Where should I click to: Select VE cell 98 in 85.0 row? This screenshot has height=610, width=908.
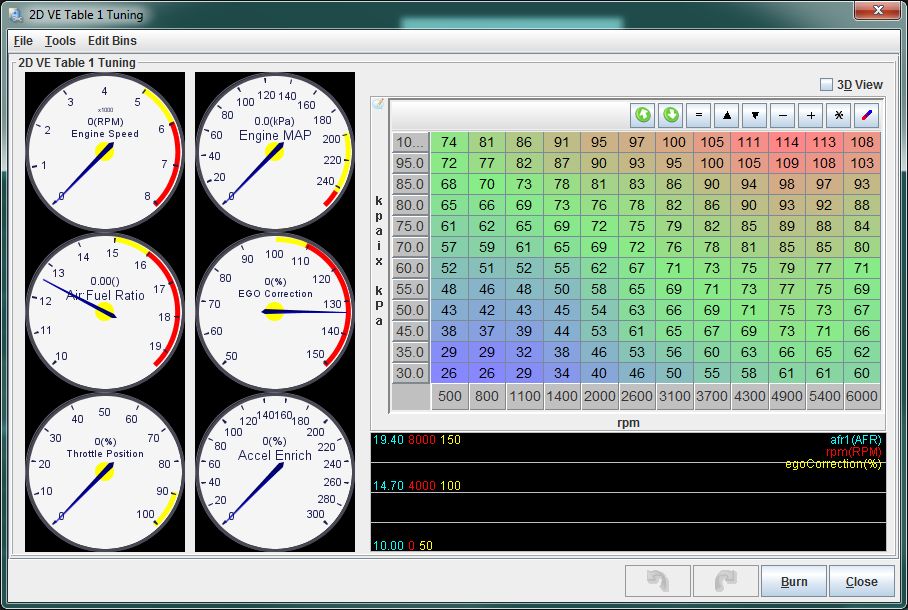[787, 184]
